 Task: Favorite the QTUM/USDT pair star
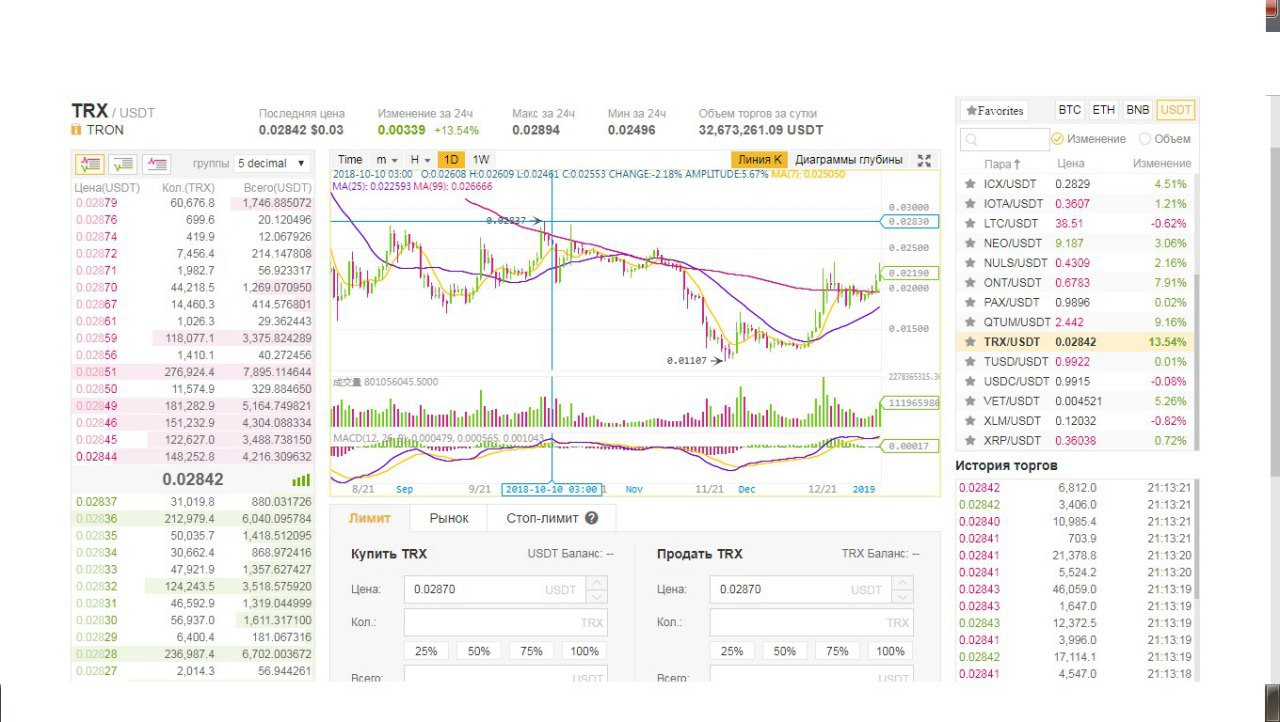click(x=969, y=322)
